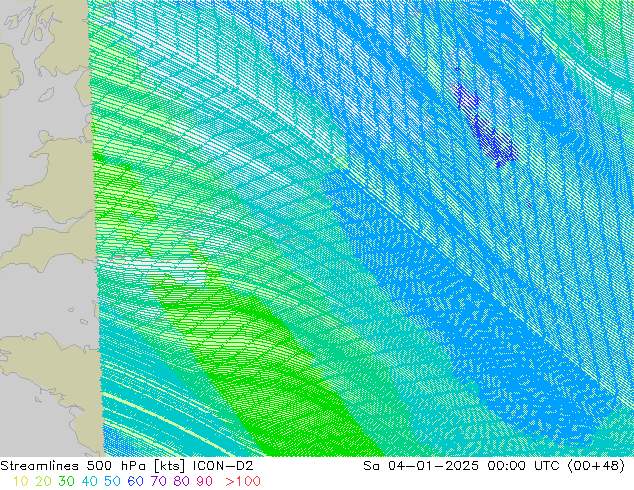Viewport: 634px width, 490px height.
Task: Click the purple '80' legend value
Action: coord(182,481)
